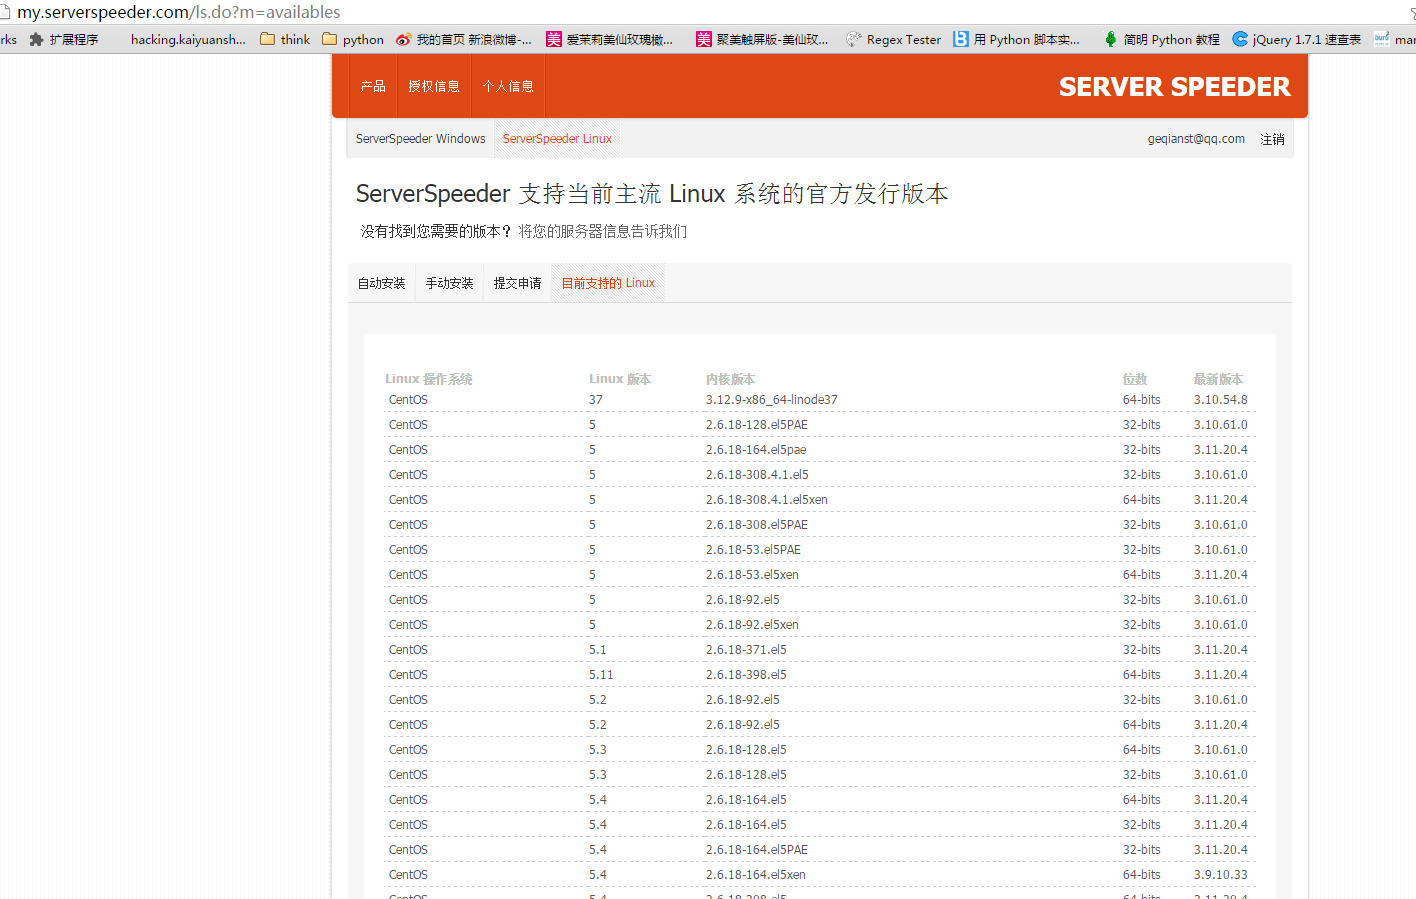
Task: Click 64-bits in the linode37 row
Action: coord(1141,400)
